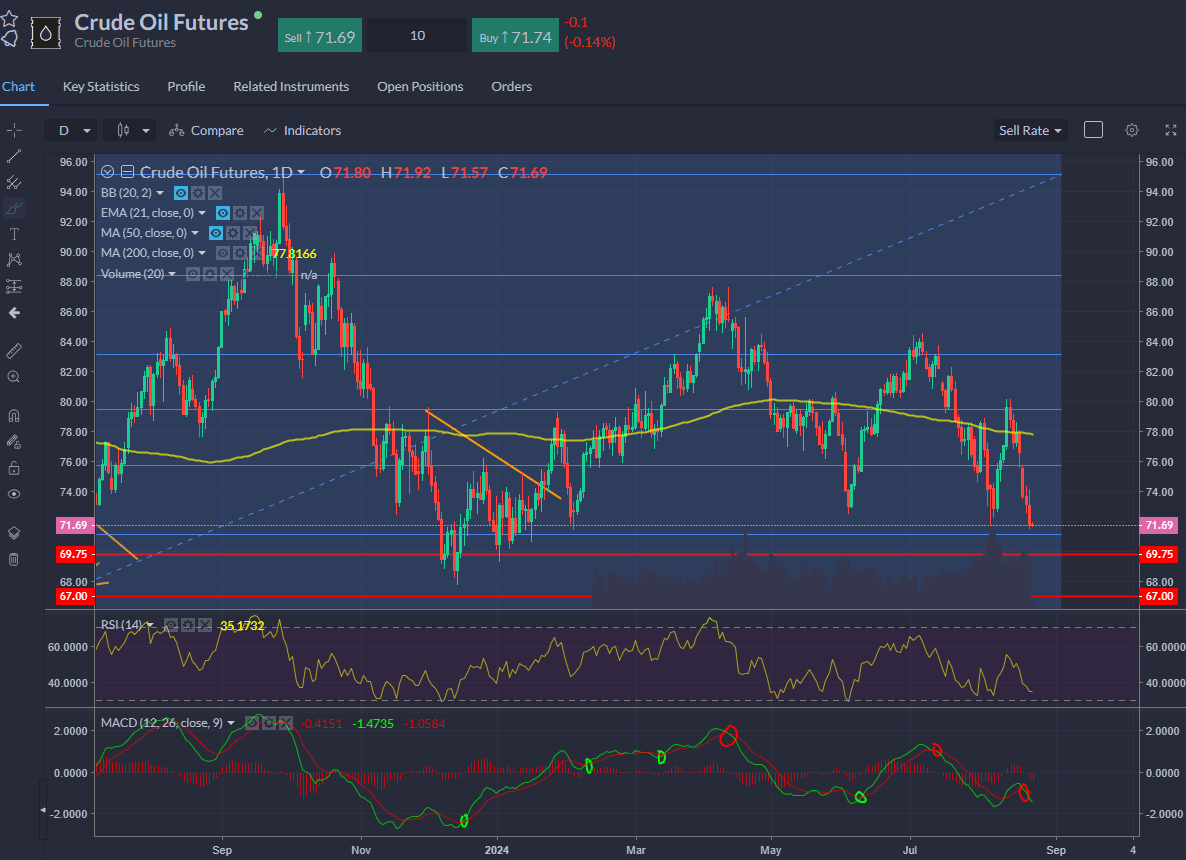The height and width of the screenshot is (860, 1186).
Task: Click the red 69.75 price level marker
Action: point(1159,554)
